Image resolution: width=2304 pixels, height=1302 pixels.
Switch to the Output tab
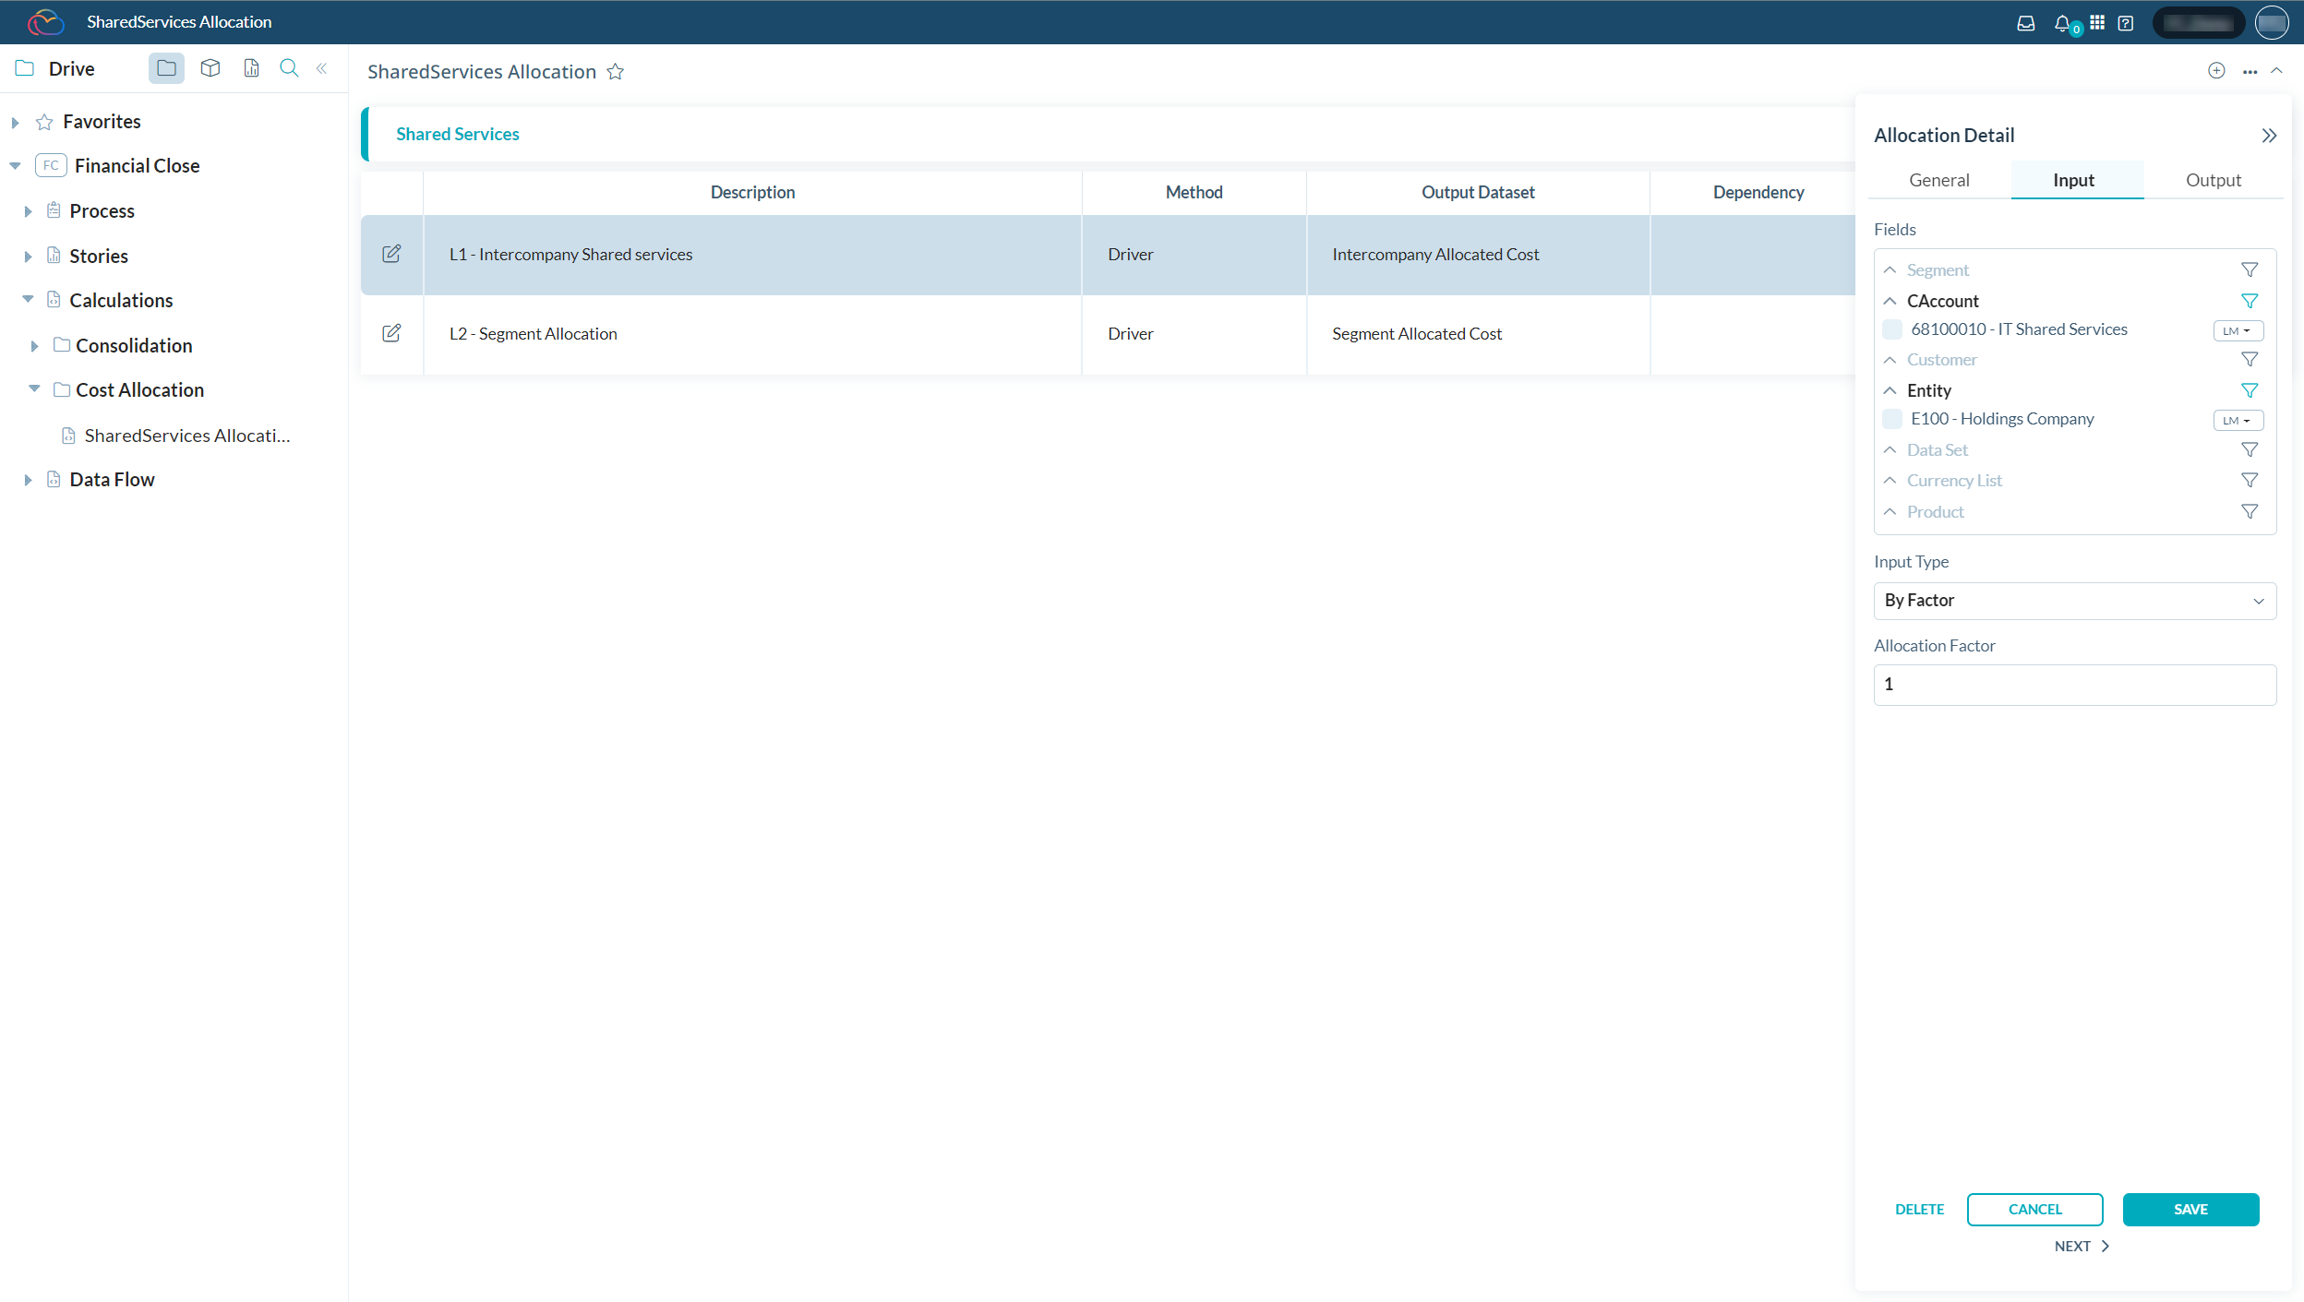coord(2212,180)
